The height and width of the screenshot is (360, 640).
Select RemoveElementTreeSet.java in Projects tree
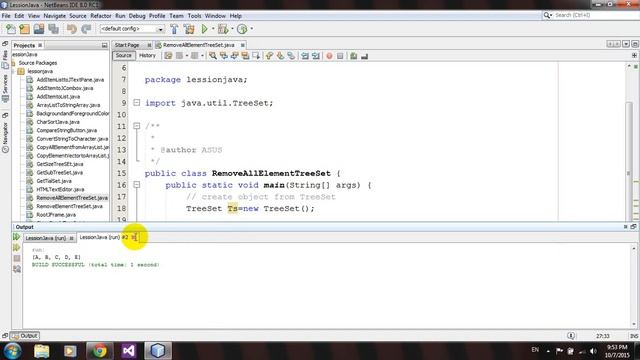pyautogui.click(x=69, y=206)
